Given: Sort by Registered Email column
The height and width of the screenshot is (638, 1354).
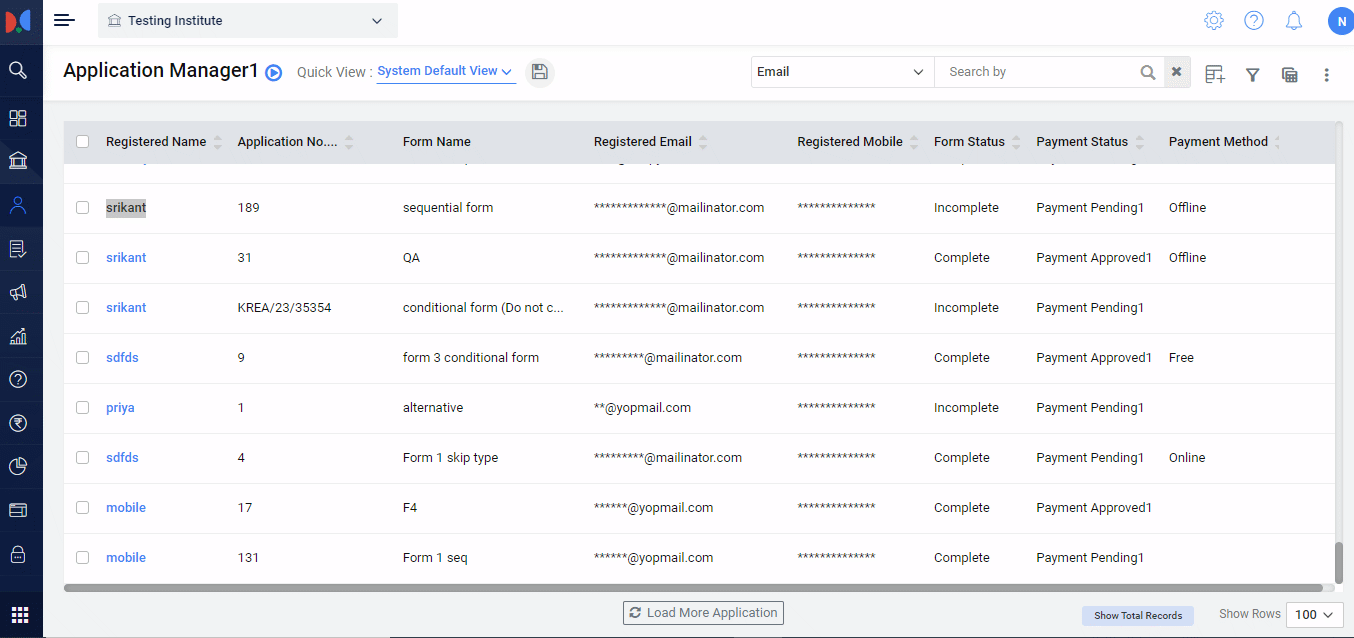Looking at the screenshot, I should coord(702,142).
